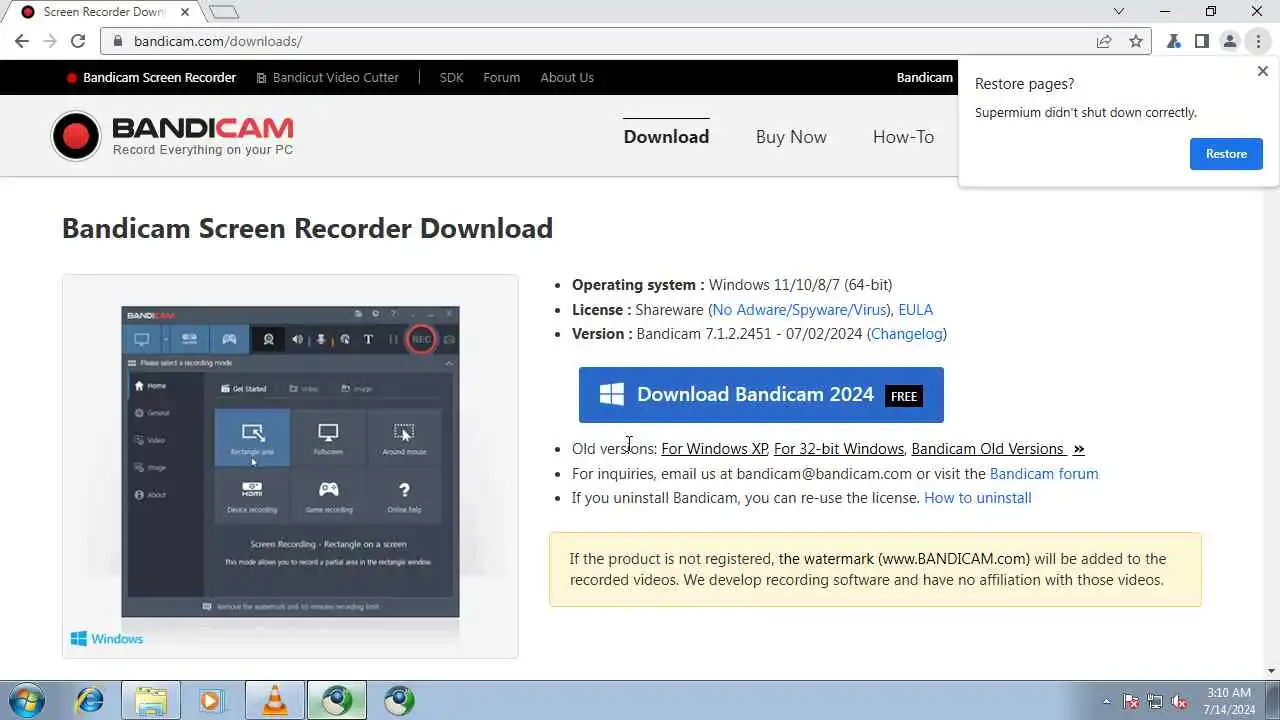Screen dimensions: 1280x720
Task: Open No Adware/Spyware/Virus link
Action: tap(800, 310)
